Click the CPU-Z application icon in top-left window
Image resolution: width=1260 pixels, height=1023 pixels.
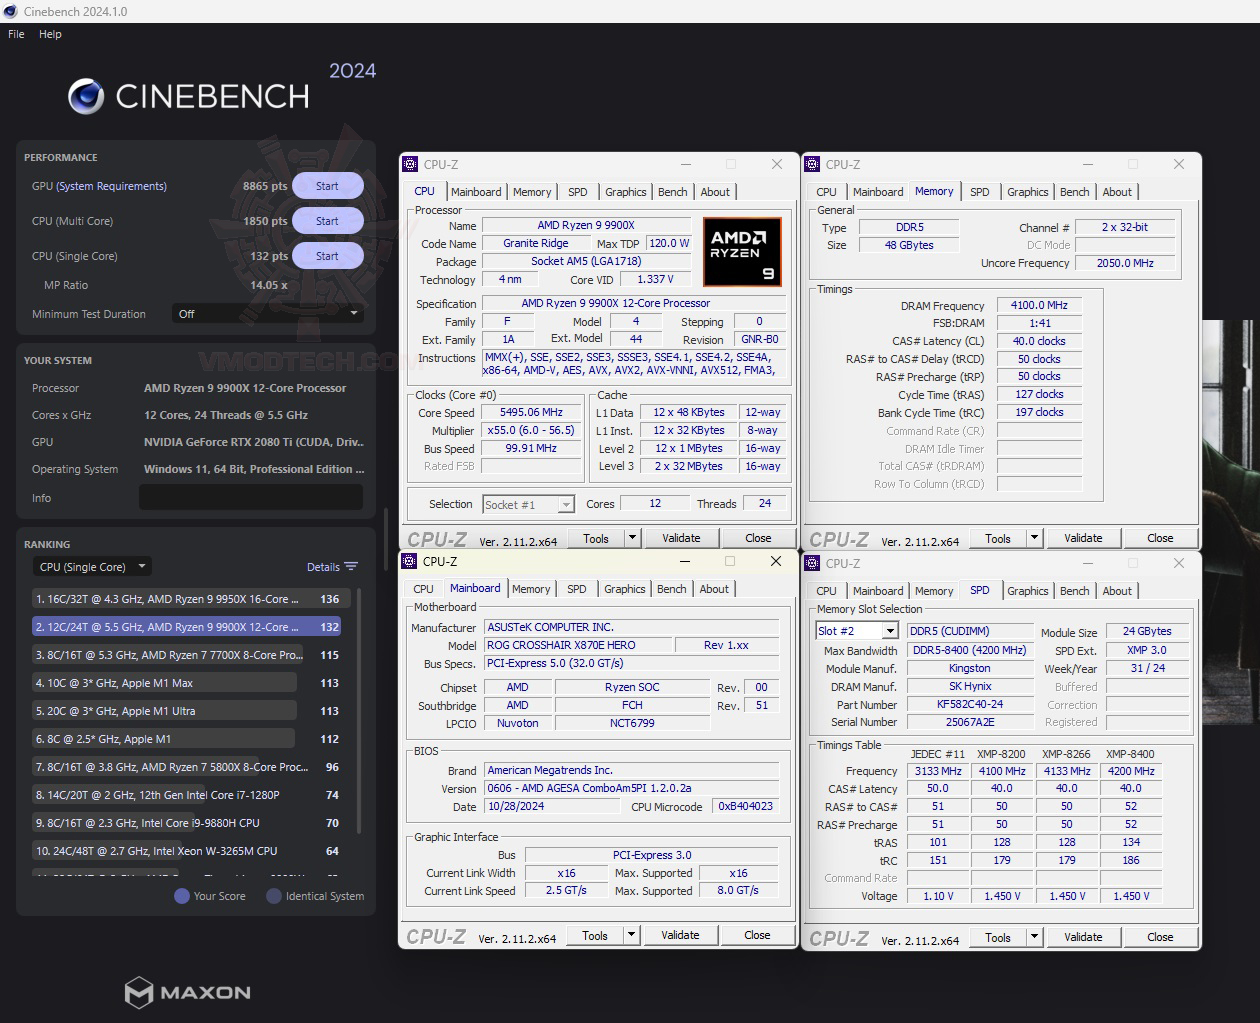tap(407, 164)
